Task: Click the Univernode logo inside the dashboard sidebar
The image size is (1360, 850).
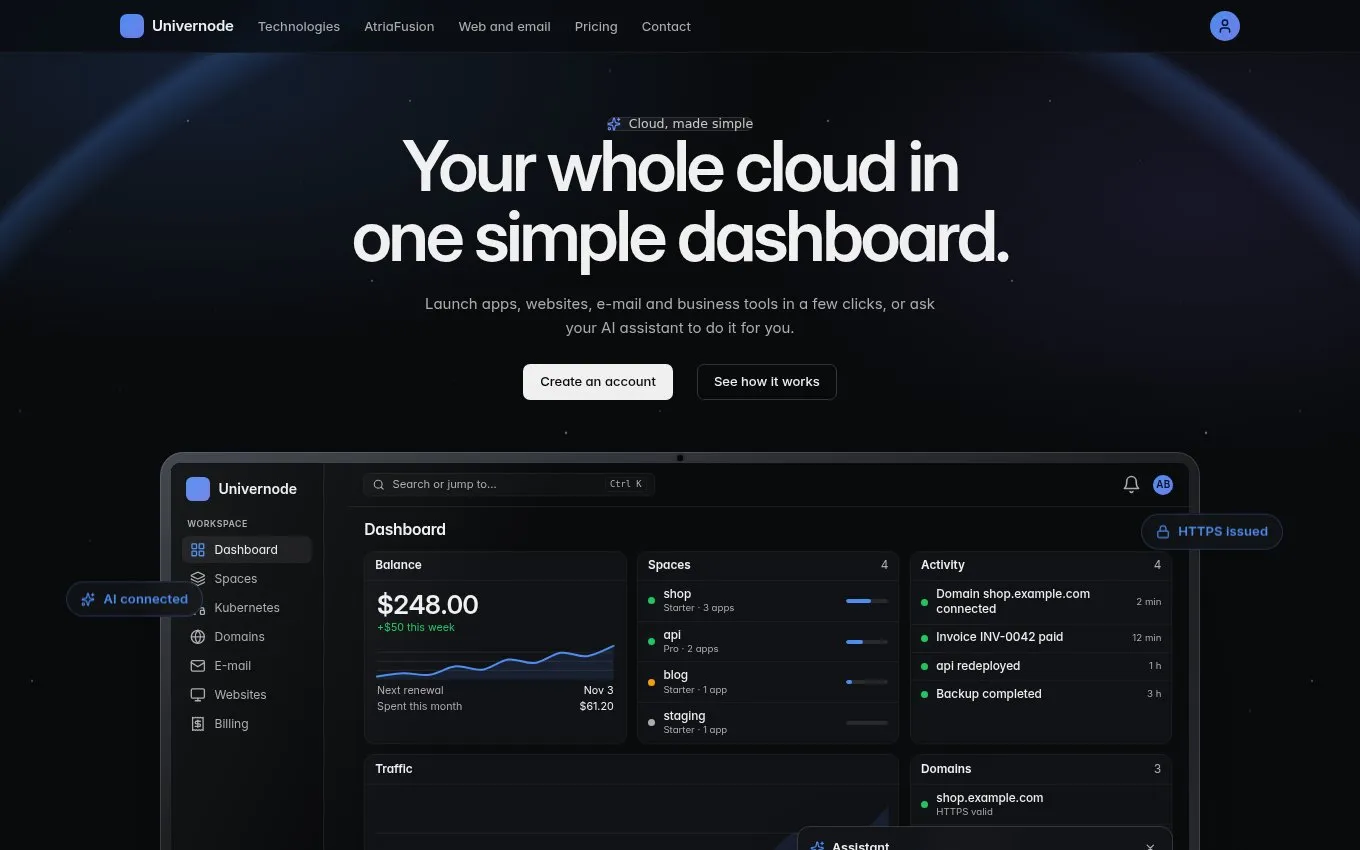Action: point(198,489)
